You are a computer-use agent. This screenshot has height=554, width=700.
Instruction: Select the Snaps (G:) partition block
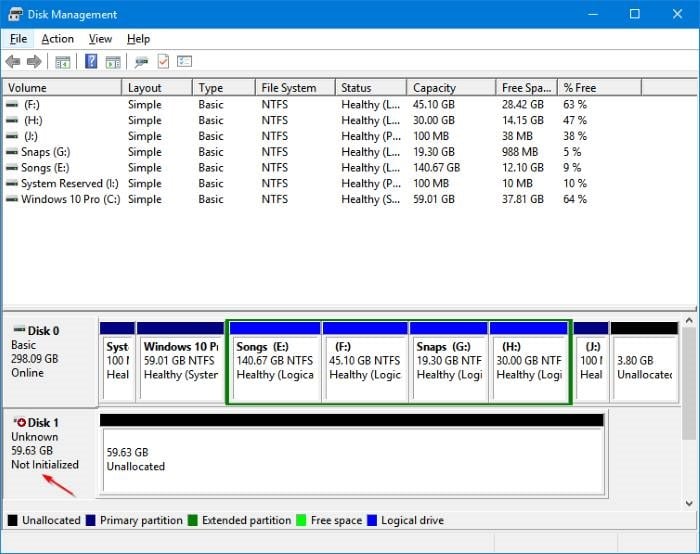tap(449, 361)
